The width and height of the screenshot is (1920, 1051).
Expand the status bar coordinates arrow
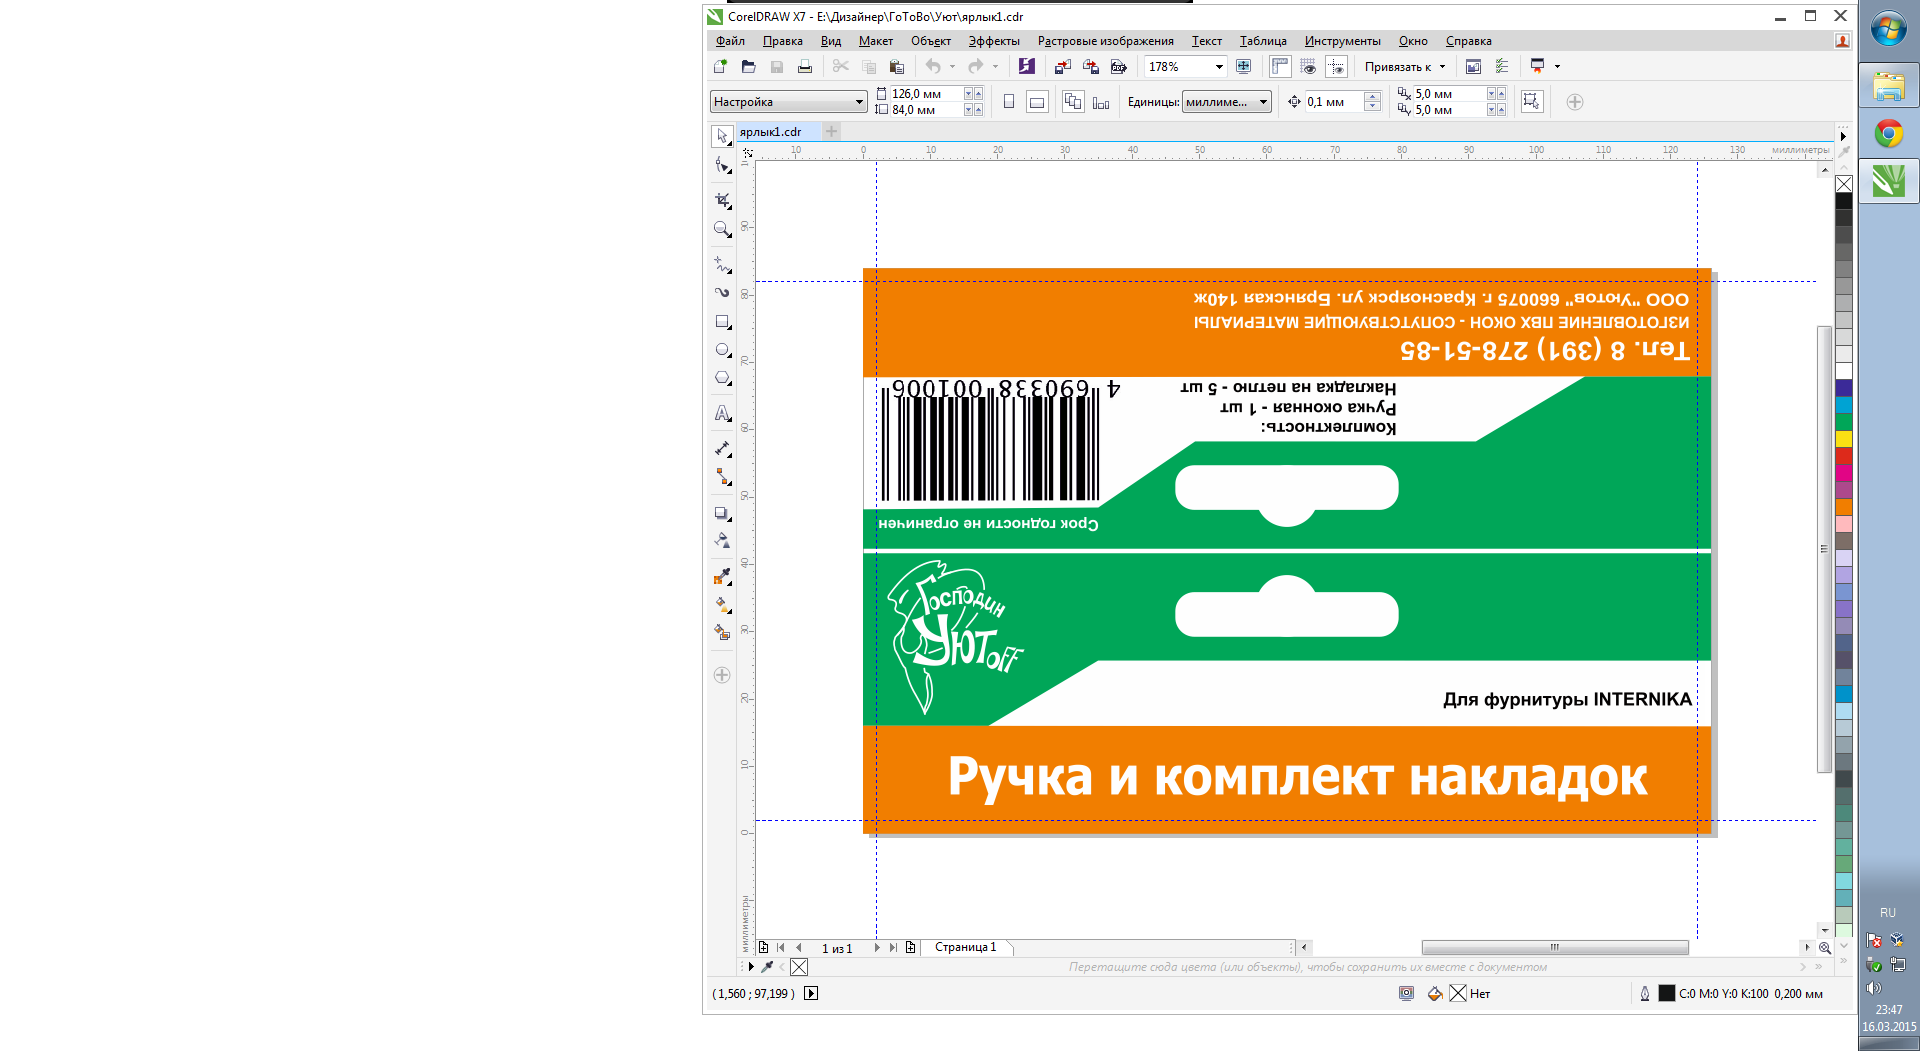tap(811, 993)
